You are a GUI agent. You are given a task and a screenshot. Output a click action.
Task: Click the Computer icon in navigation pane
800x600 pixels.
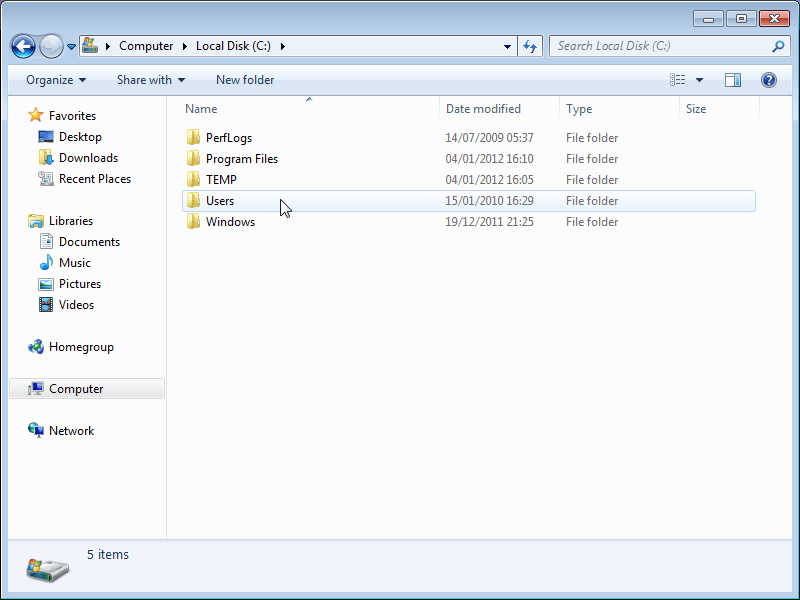tap(36, 389)
